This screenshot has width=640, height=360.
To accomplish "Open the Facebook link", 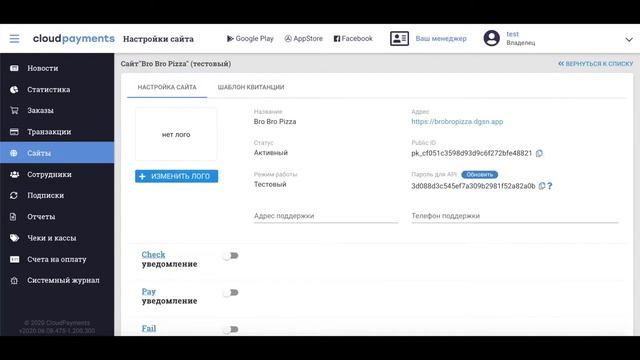I will [x=353, y=38].
